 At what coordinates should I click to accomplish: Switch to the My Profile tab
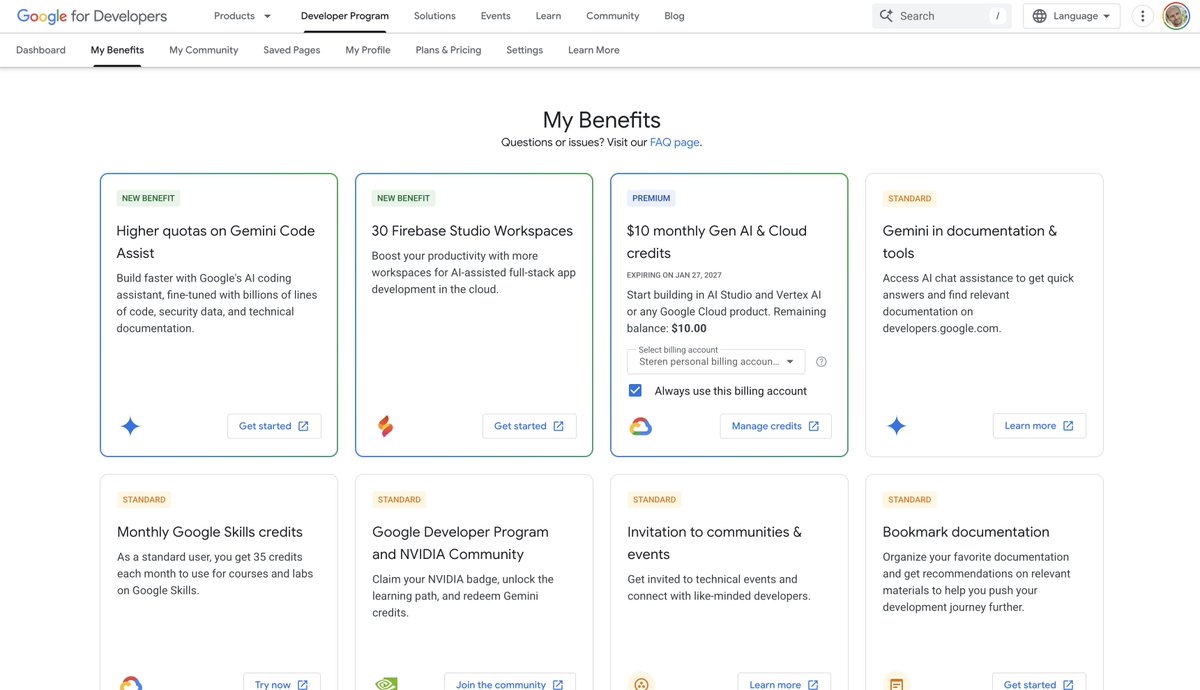pyautogui.click(x=368, y=50)
